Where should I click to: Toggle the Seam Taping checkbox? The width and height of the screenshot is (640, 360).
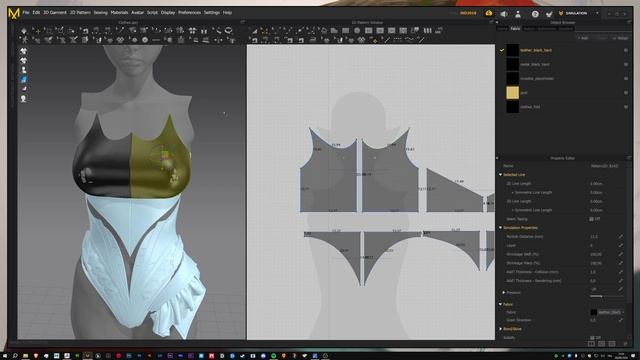(591, 219)
